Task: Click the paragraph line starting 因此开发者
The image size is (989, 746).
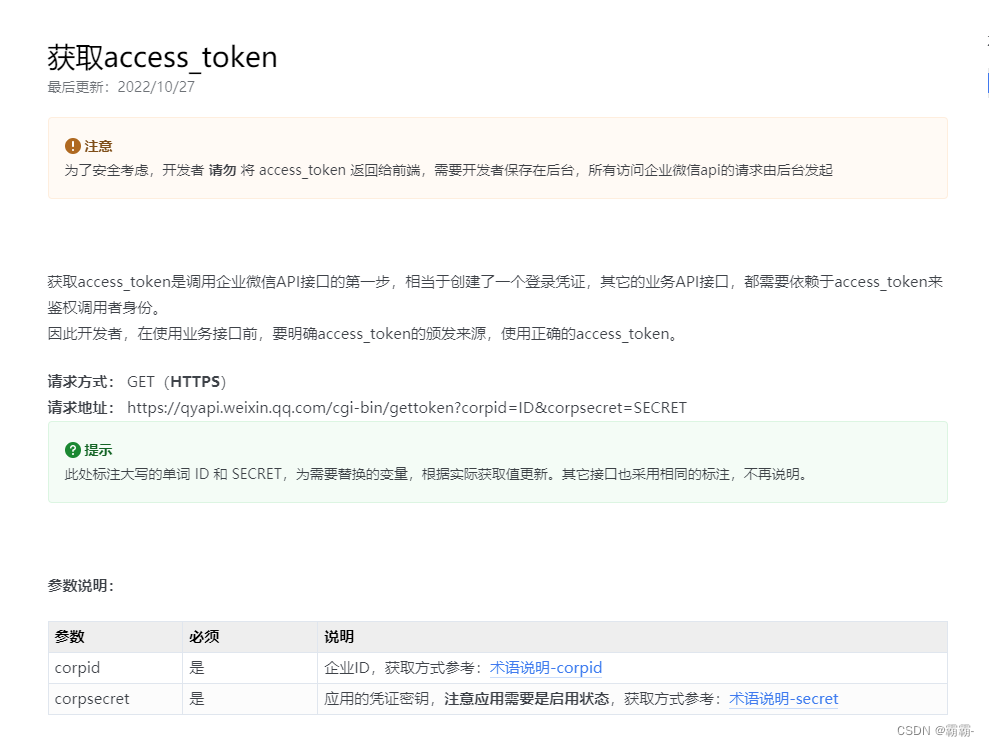Action: 365,334
